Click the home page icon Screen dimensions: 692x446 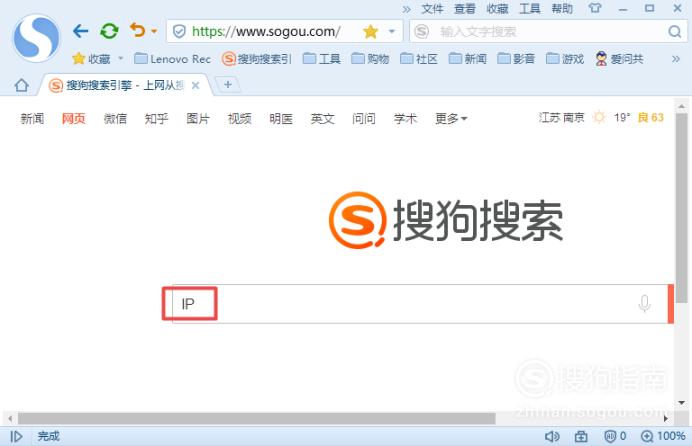[21, 85]
